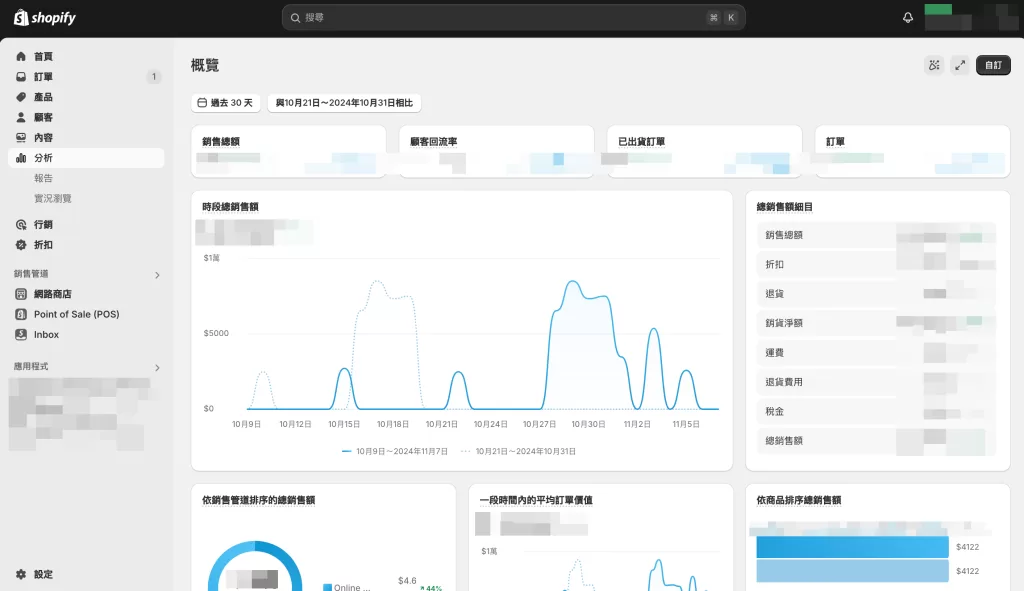Select 報告 under 分析
The image size is (1024, 591).
(43, 178)
